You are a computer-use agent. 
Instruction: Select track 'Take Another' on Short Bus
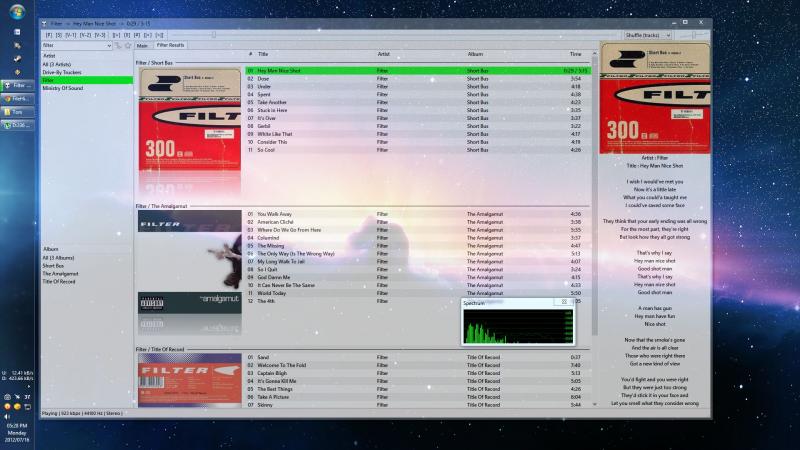417,103
